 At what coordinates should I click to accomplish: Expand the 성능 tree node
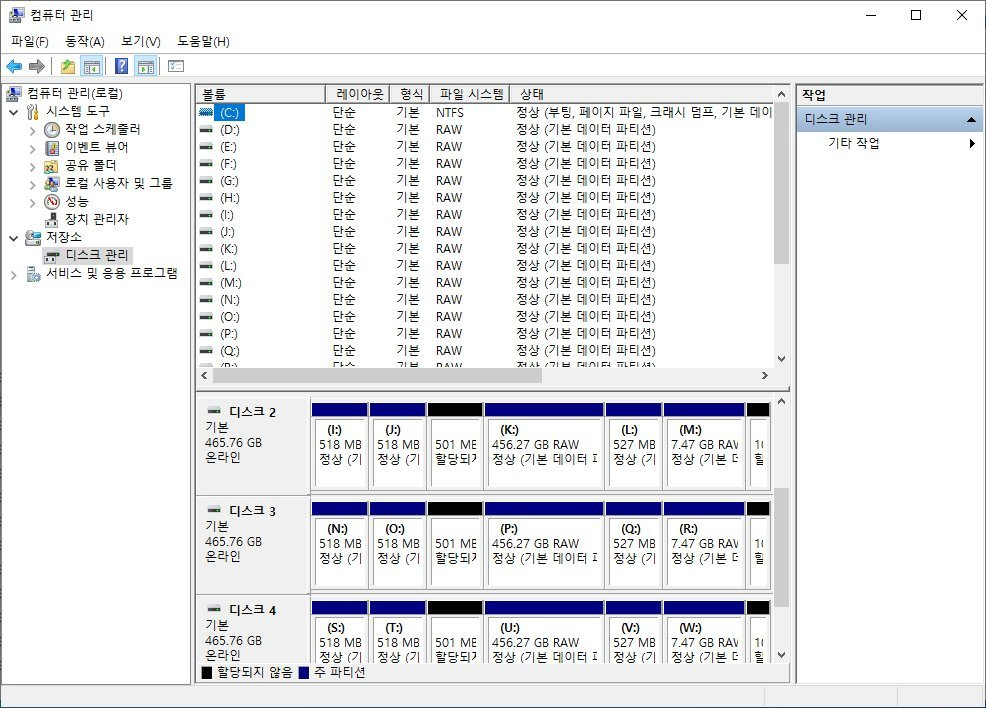coord(33,202)
